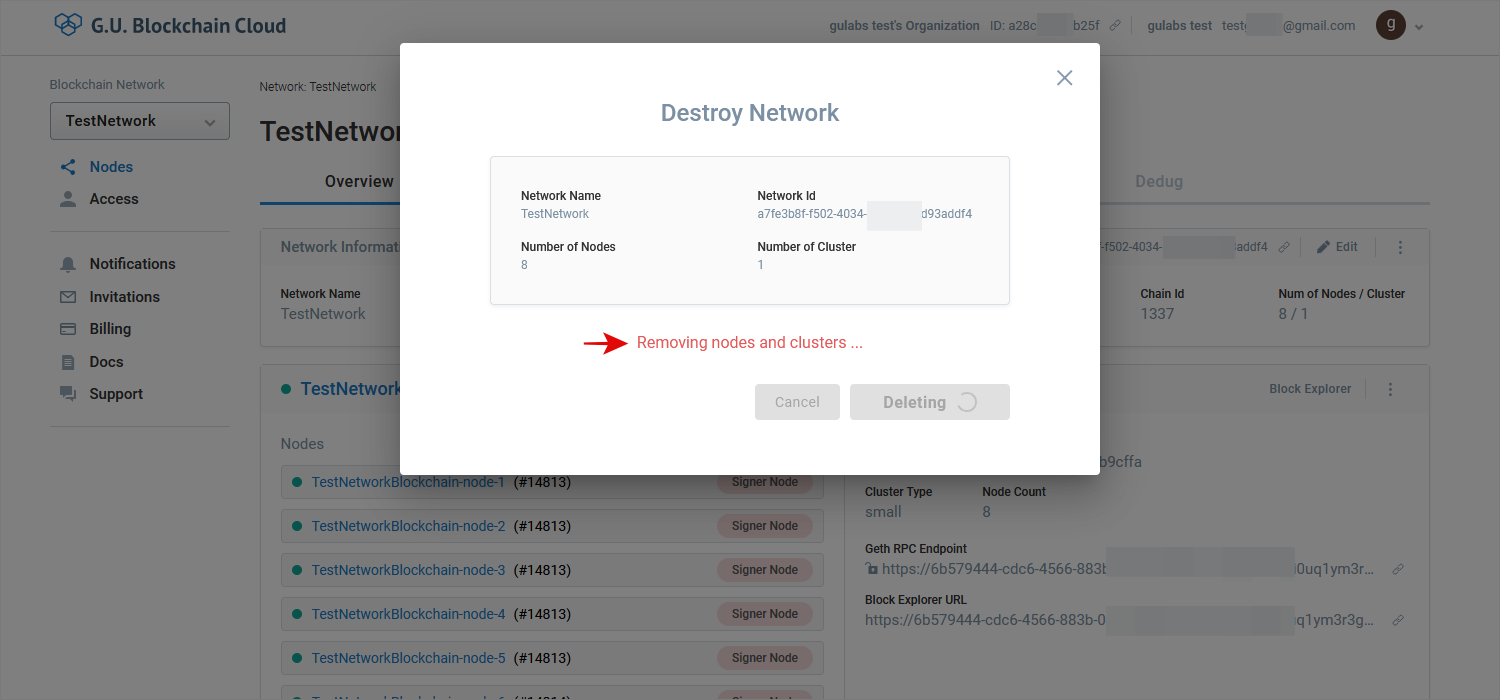
Task: Open Billing in the sidebar
Action: pyautogui.click(x=110, y=329)
